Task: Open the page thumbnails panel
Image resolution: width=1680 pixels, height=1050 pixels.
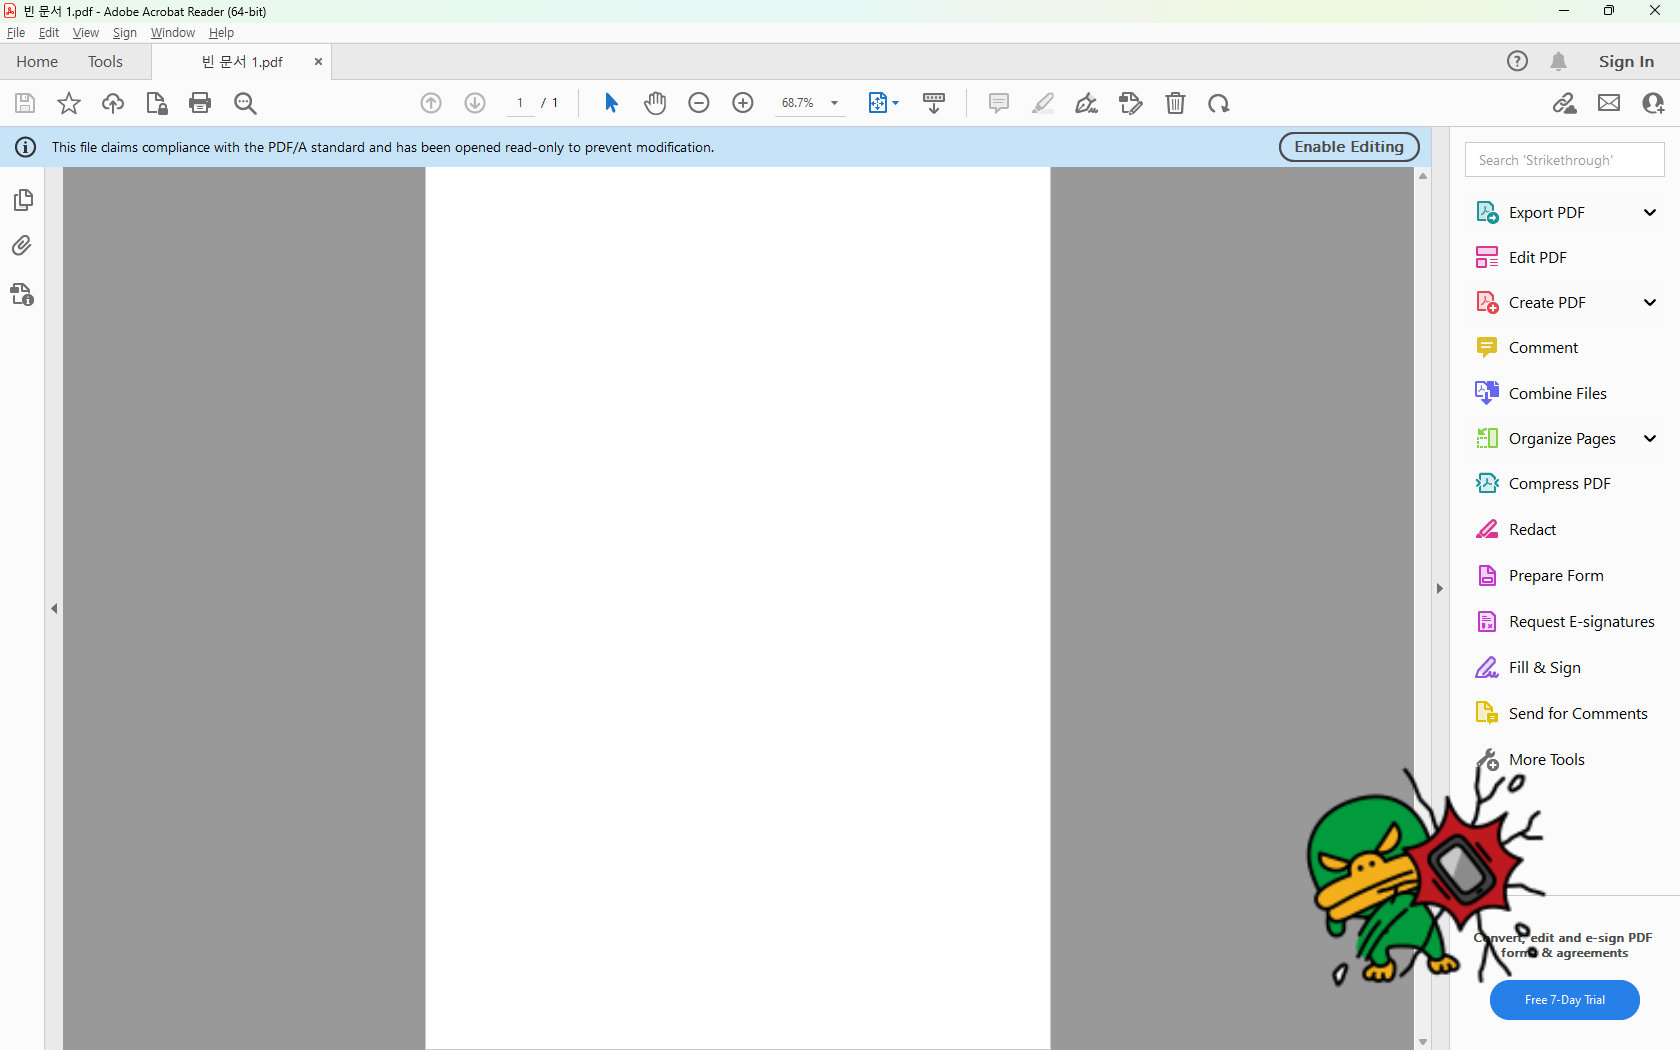Action: (23, 200)
